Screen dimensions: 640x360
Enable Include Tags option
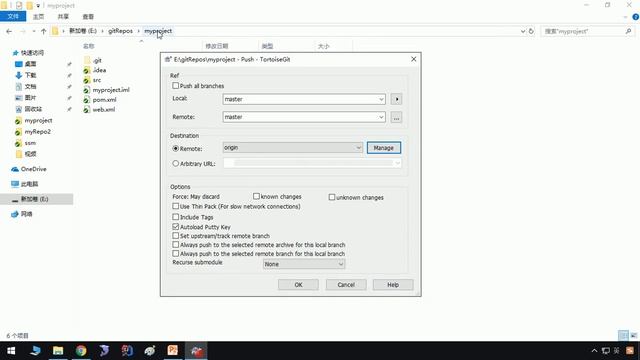(176, 217)
